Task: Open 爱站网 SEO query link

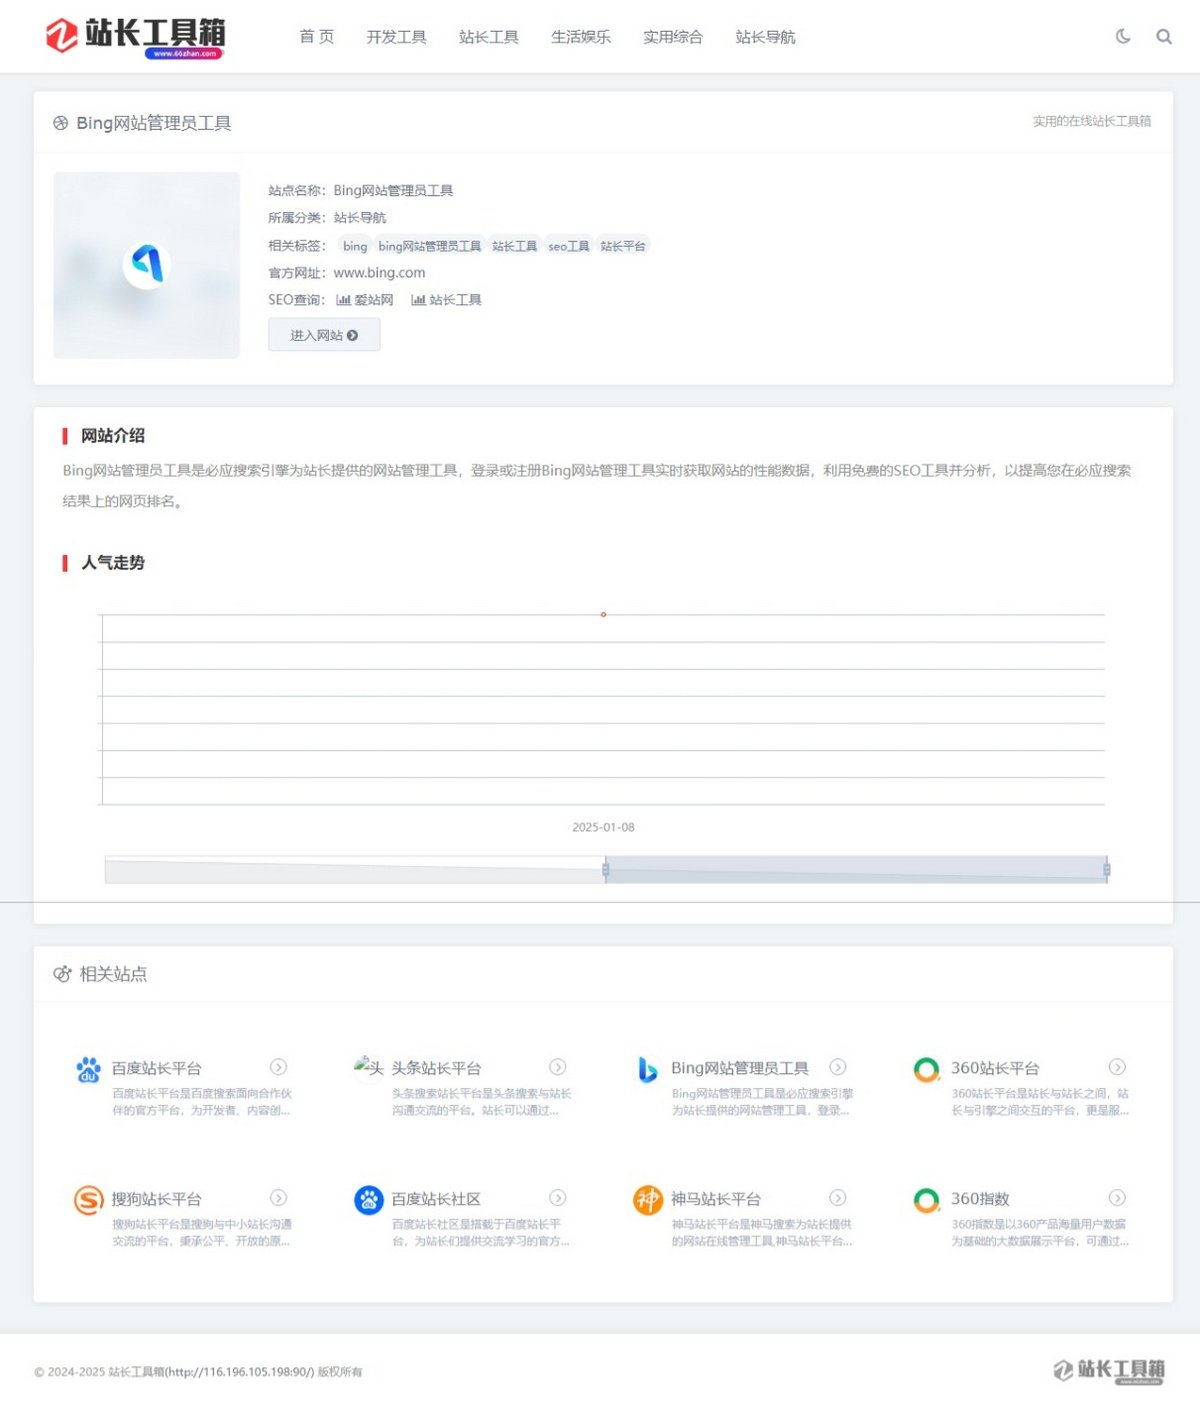Action: click(365, 300)
